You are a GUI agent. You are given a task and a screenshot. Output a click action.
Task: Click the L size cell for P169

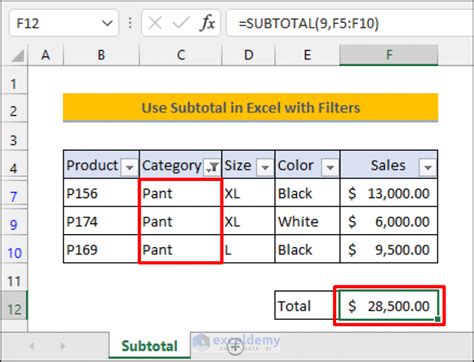click(x=248, y=249)
